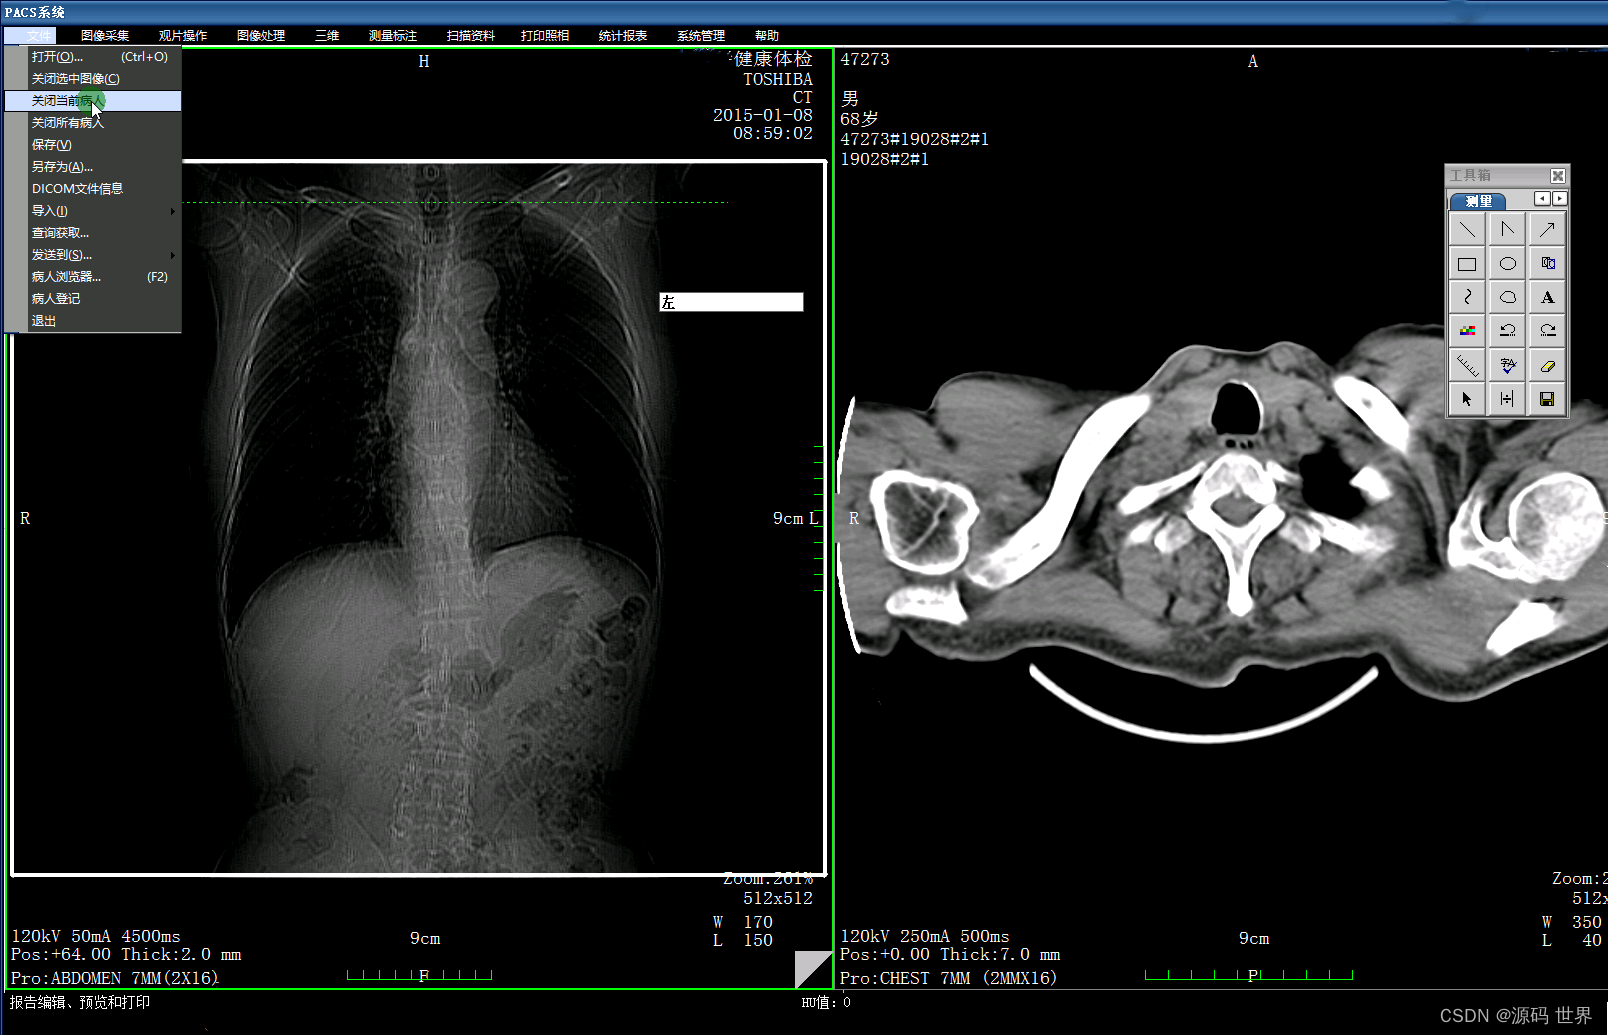Close the 工具箱 toolbox panel
Image resolution: width=1608 pixels, height=1035 pixels.
point(1557,176)
